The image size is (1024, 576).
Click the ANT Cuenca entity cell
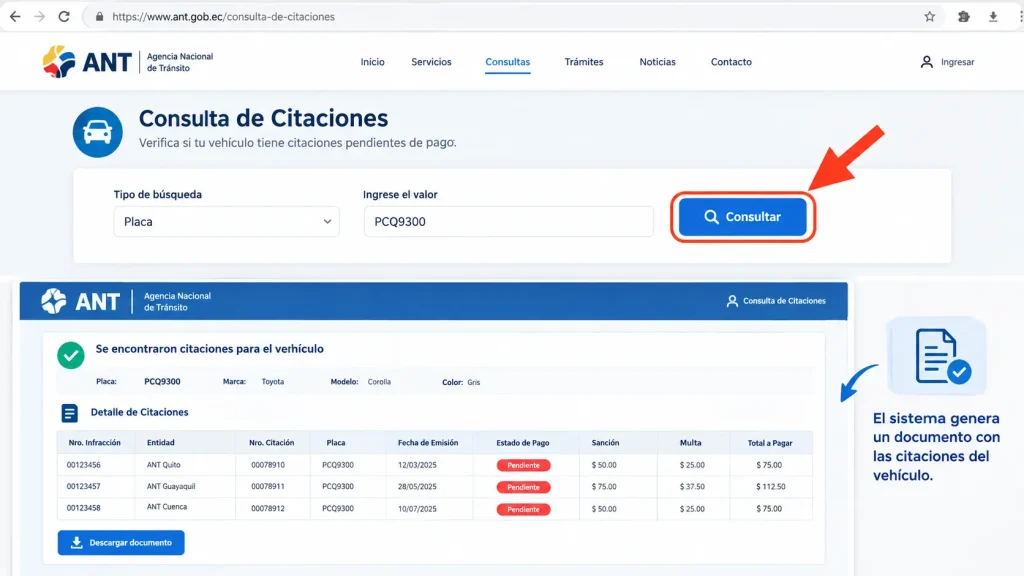(x=167, y=507)
